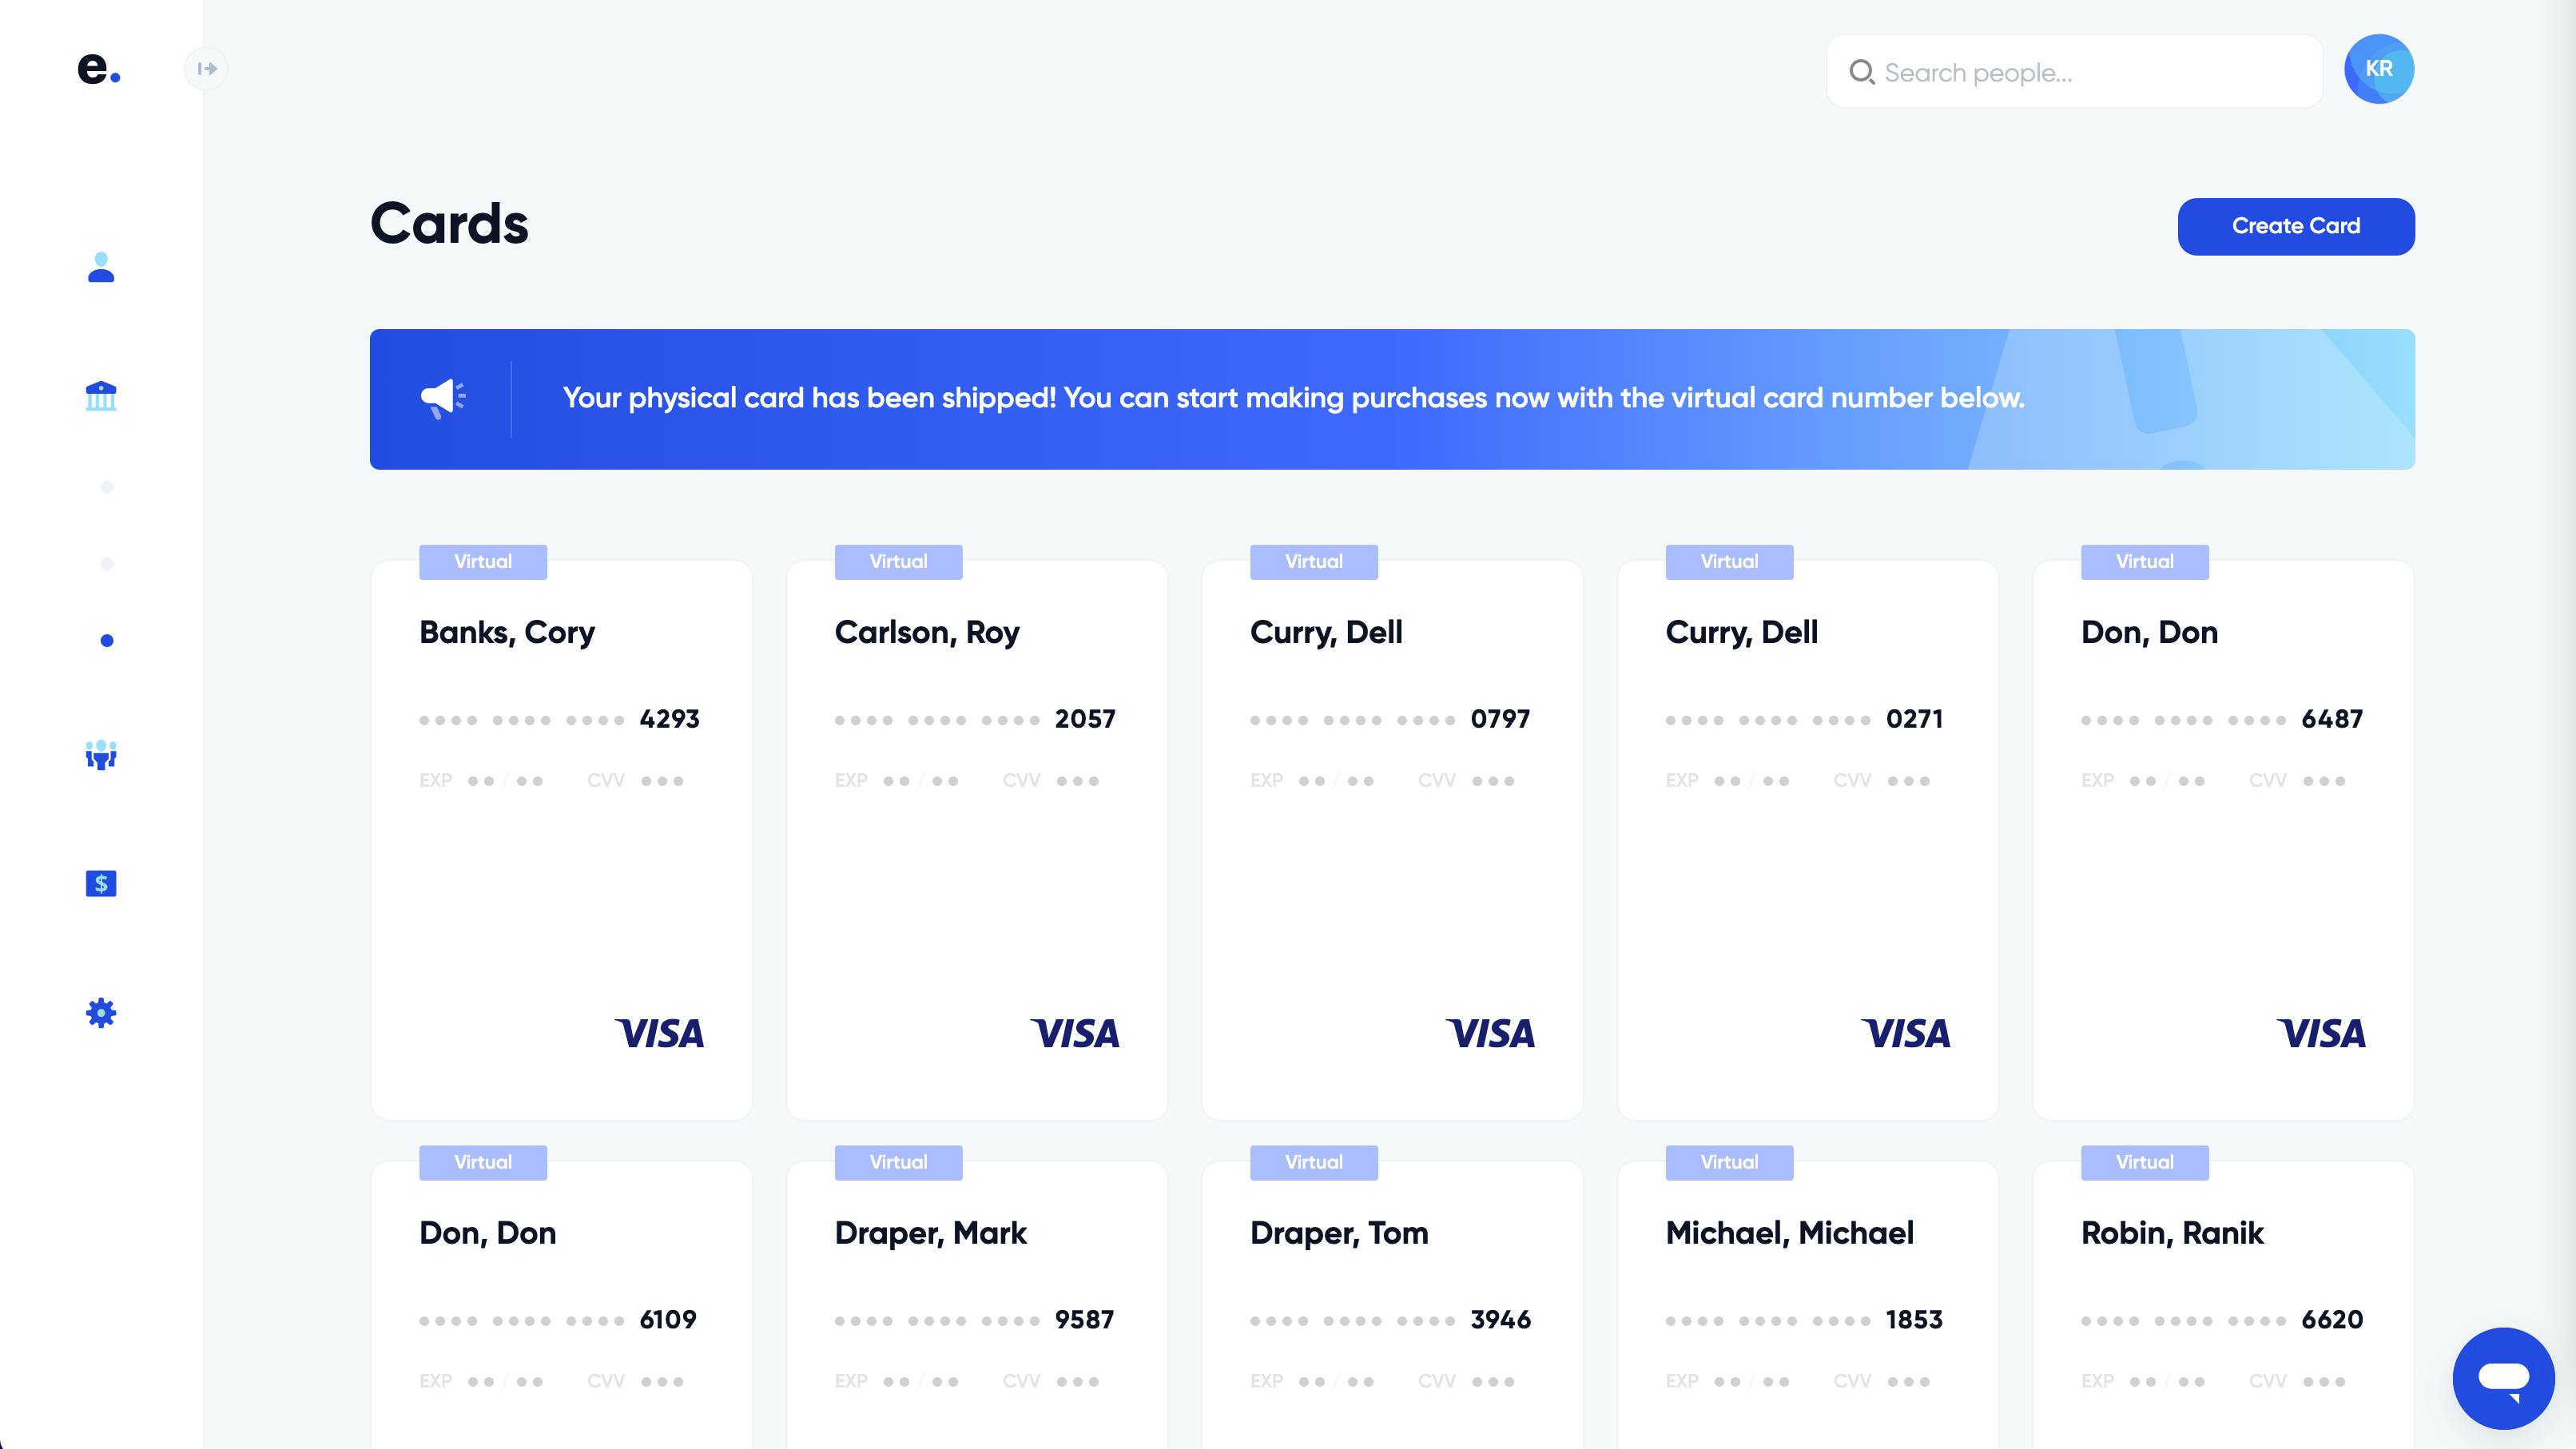Open the settings gear icon
This screenshot has height=1449, width=2576.
101,1013
